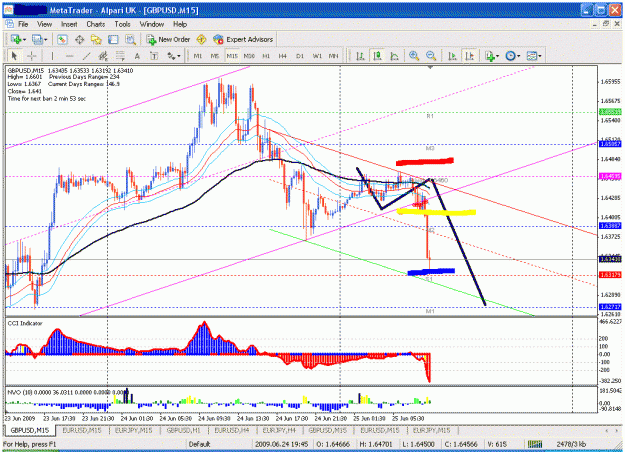Select the Horizontal Line drawing tool
The image size is (625, 452).
click(69, 56)
